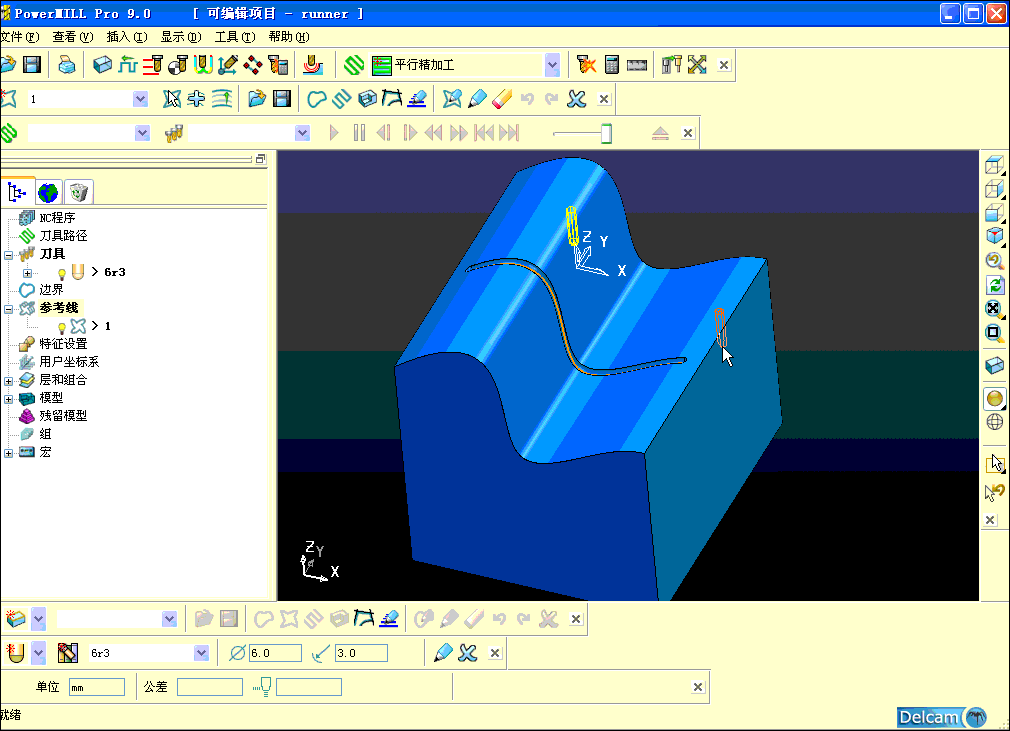
Task: Click the tool diameter field 6.0
Action: [275, 653]
